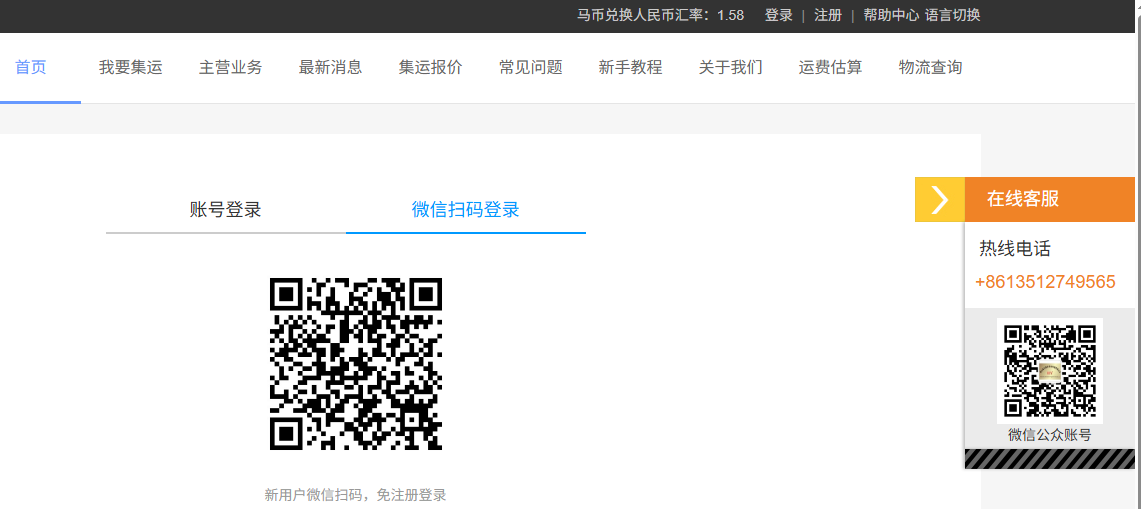This screenshot has height=509, width=1141.
Task: Click the 微信公众账号 QR code image
Action: tap(1049, 371)
